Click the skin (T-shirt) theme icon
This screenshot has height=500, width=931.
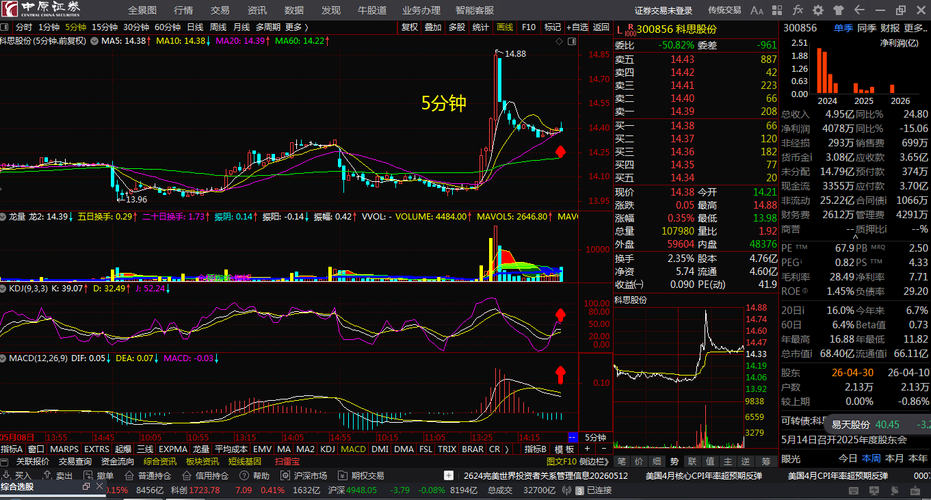point(838,10)
